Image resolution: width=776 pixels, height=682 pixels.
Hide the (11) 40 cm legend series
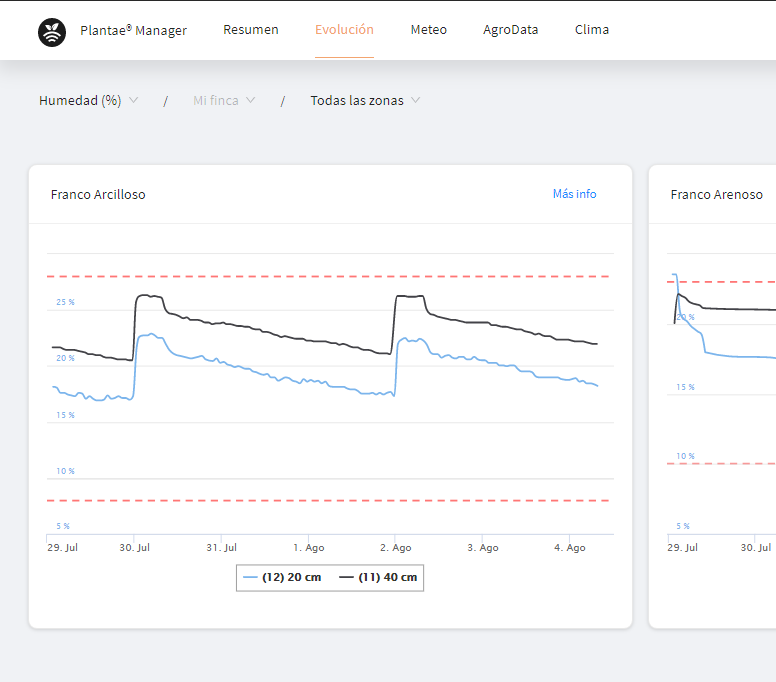(378, 578)
